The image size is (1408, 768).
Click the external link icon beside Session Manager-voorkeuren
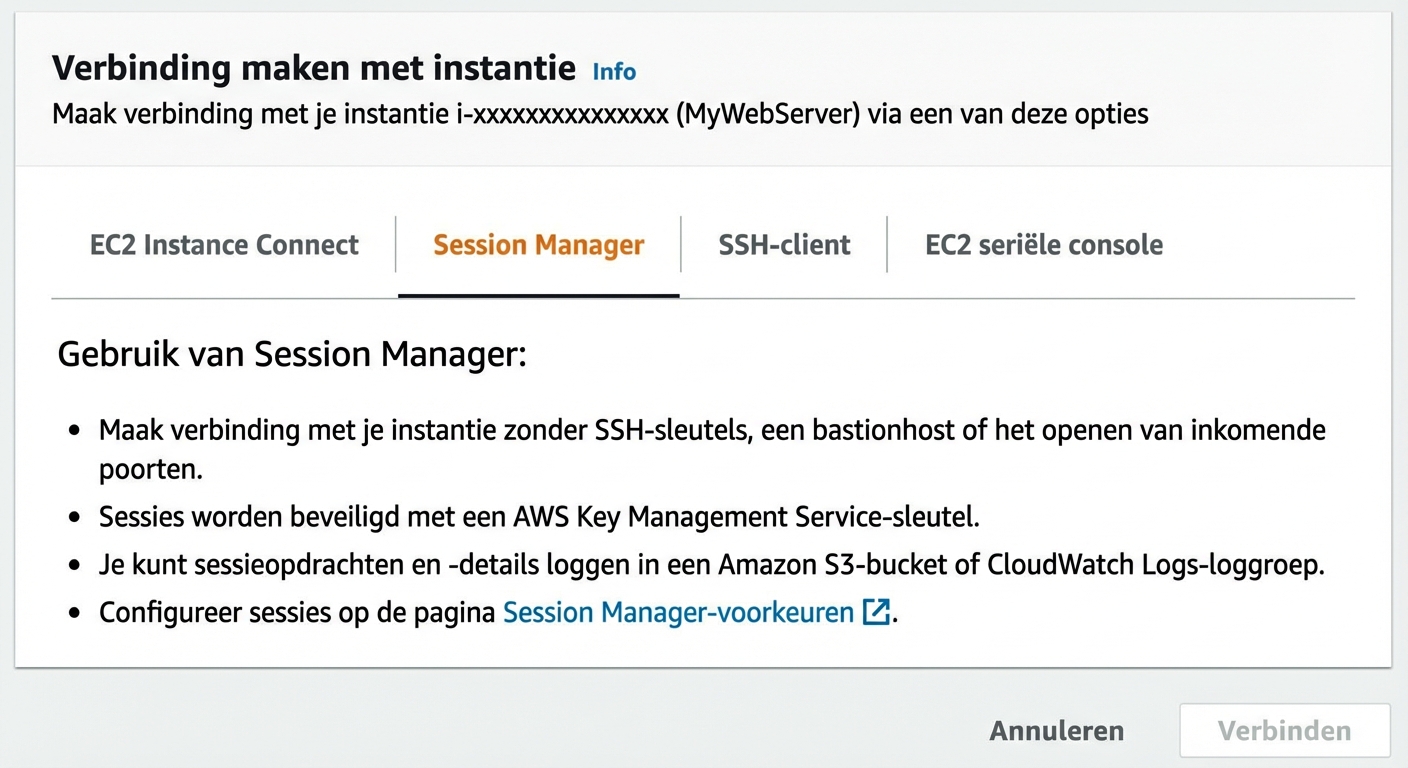pyautogui.click(x=877, y=612)
